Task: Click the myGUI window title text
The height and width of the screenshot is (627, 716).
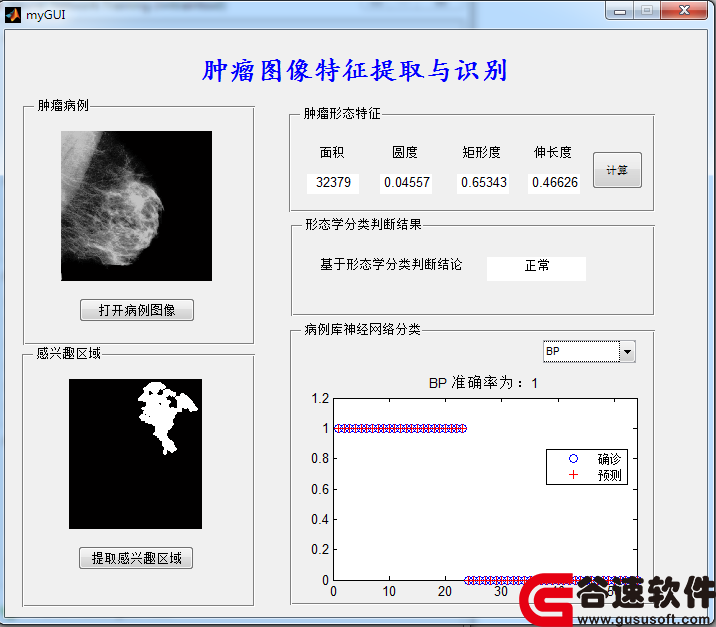Action: coord(46,15)
